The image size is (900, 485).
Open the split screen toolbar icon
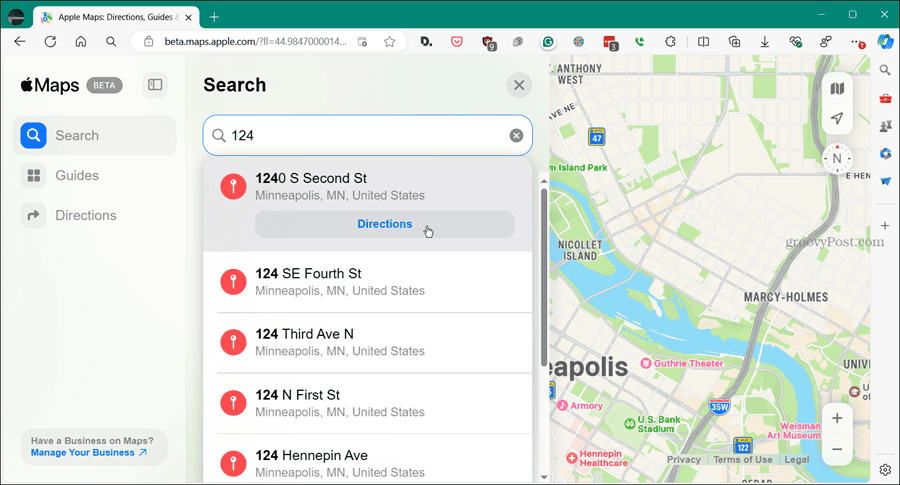[x=703, y=41]
